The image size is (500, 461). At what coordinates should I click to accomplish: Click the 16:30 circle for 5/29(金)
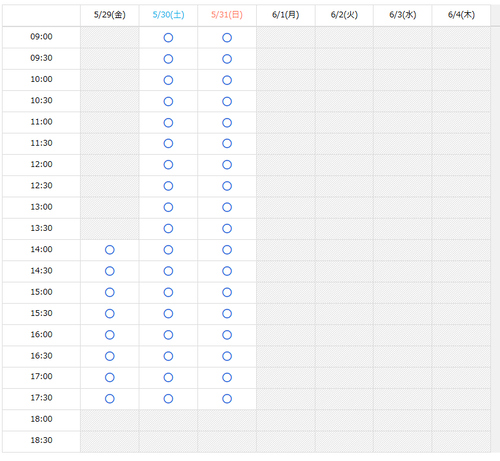(x=110, y=356)
